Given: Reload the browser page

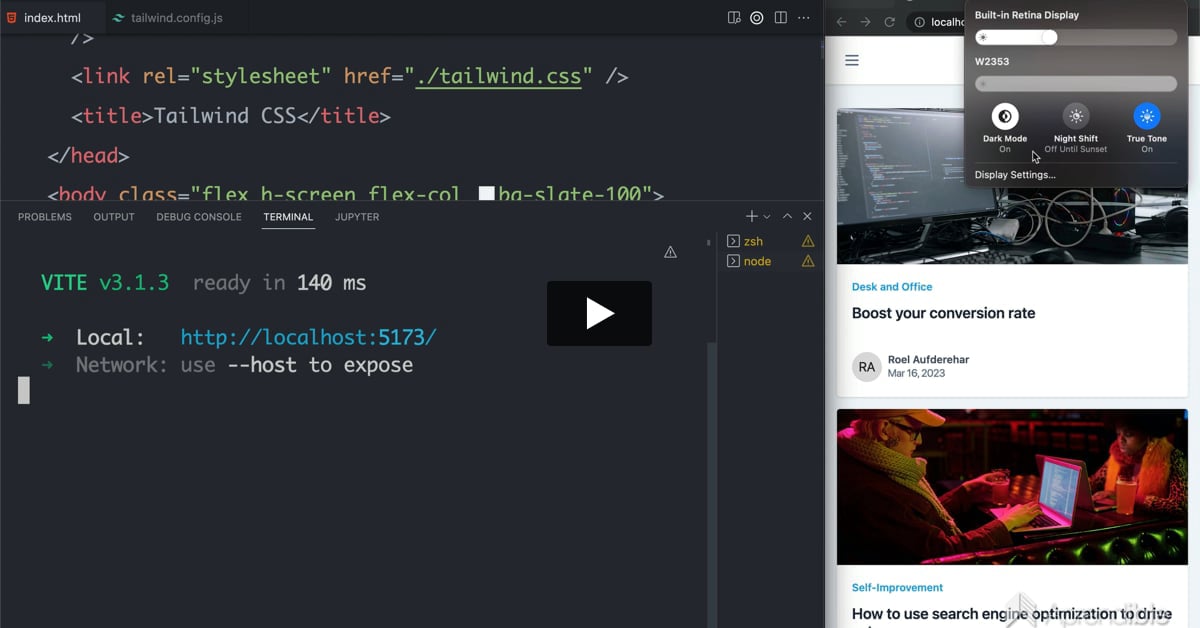Looking at the screenshot, I should [x=889, y=21].
